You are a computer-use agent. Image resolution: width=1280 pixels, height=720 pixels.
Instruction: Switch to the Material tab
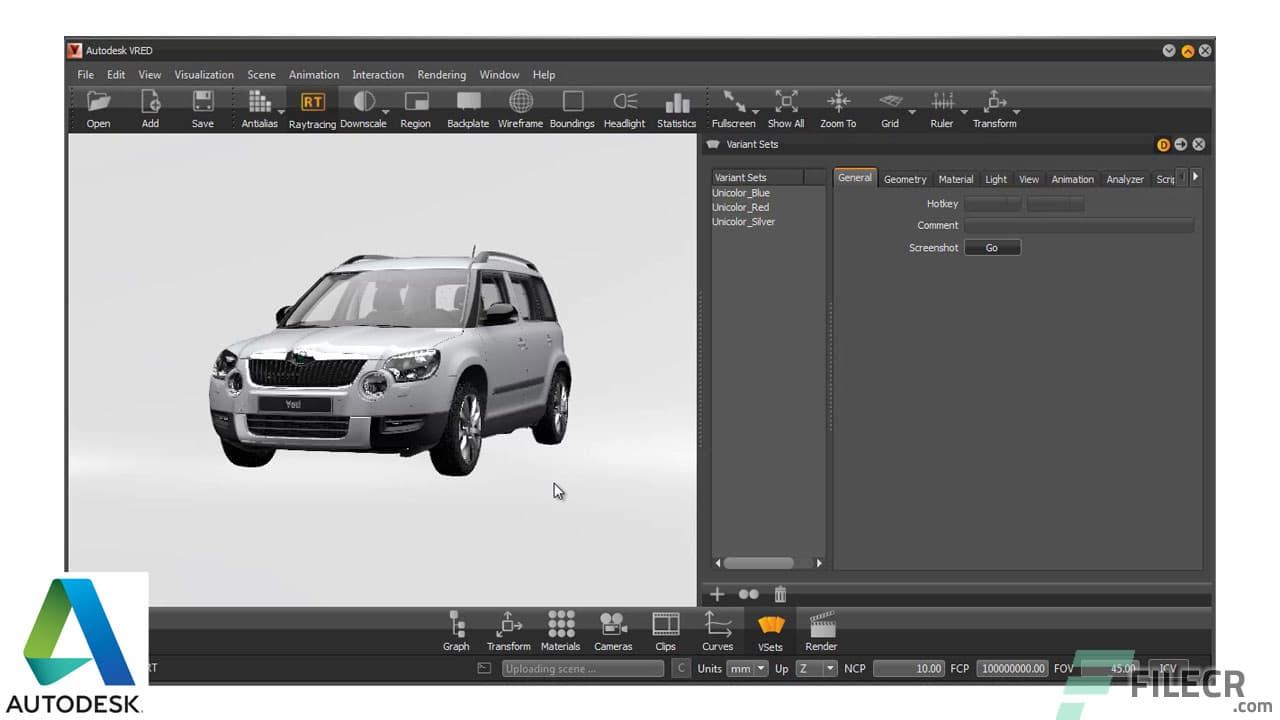pos(955,178)
